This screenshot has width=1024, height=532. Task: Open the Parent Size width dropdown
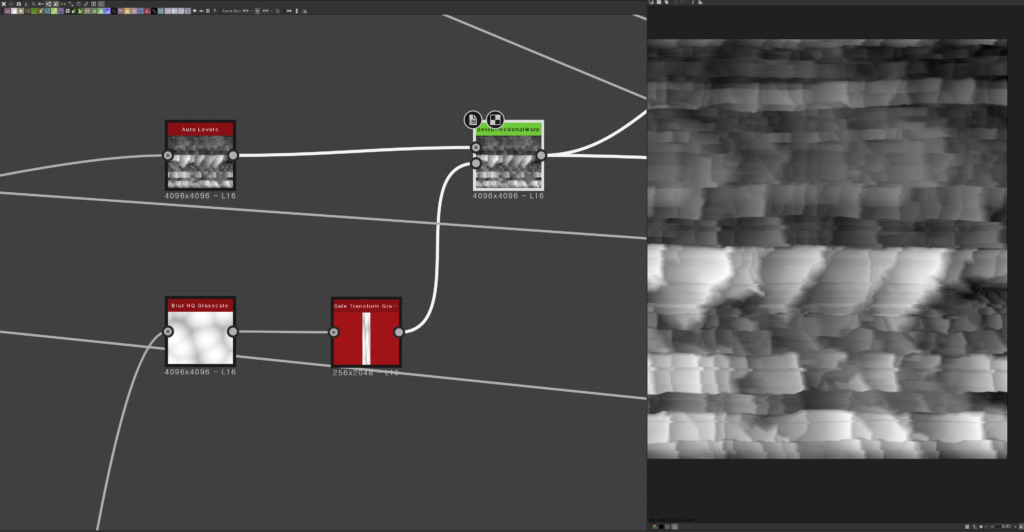pyautogui.click(x=248, y=10)
